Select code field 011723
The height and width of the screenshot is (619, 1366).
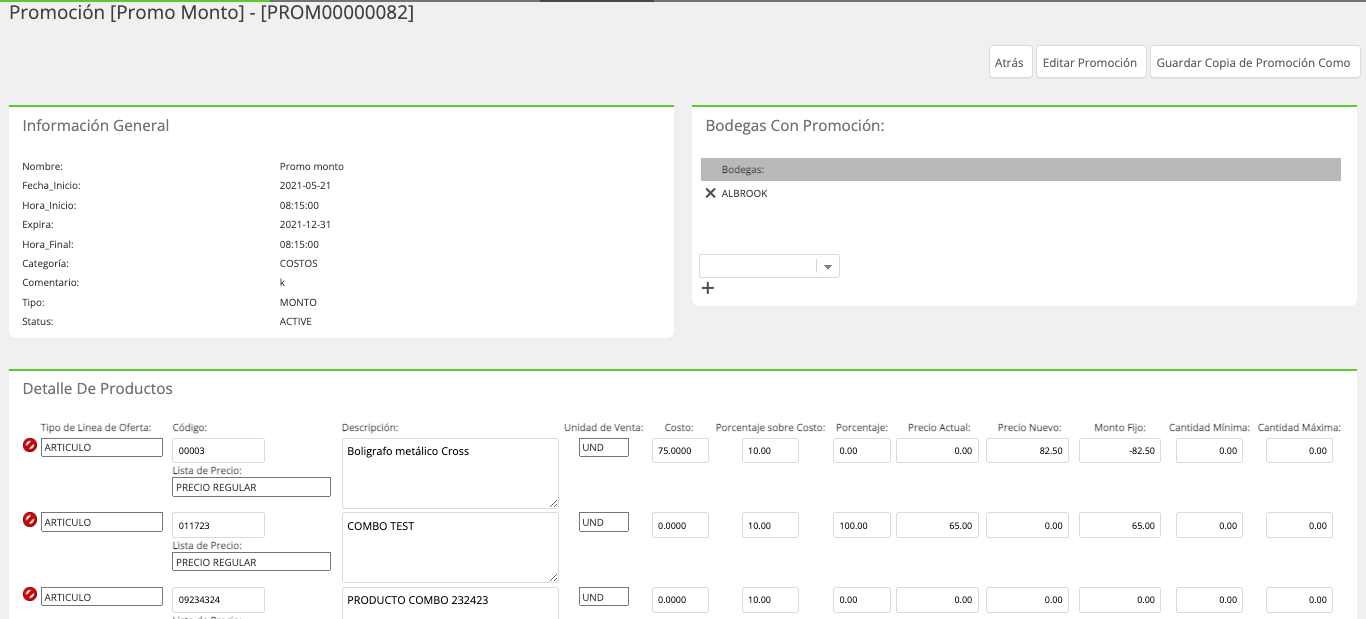pos(218,525)
